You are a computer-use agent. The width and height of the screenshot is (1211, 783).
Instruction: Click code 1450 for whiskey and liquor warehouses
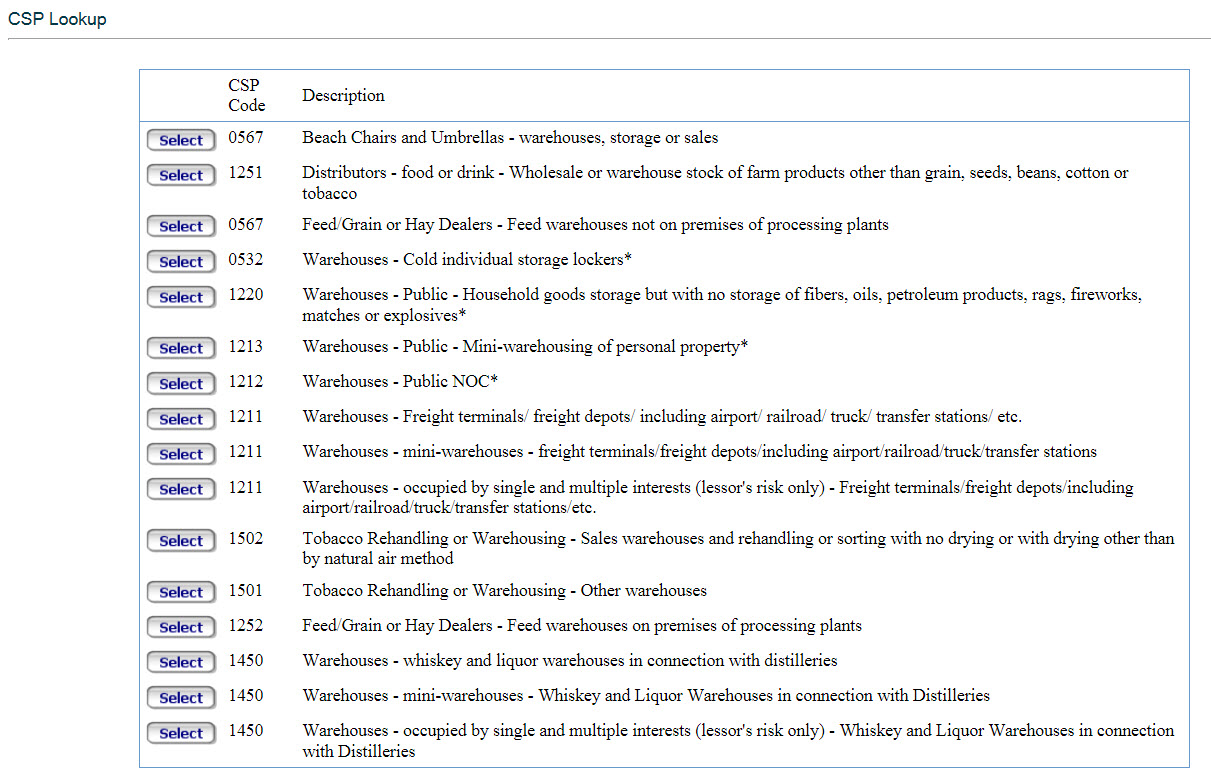[x=246, y=661]
